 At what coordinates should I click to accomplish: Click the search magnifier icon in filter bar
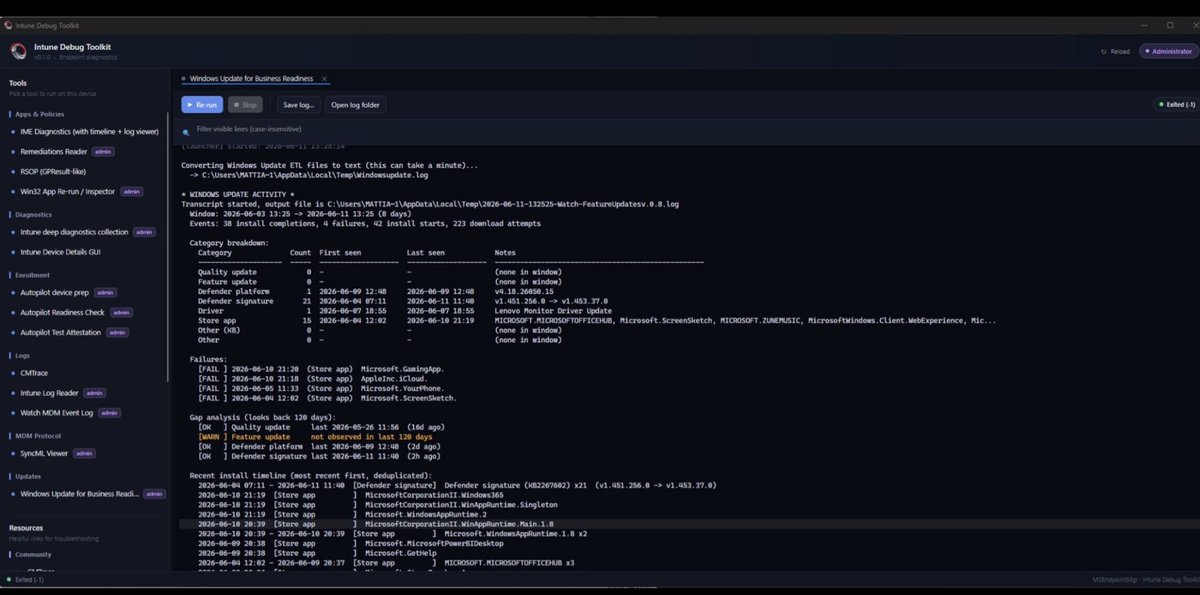186,132
